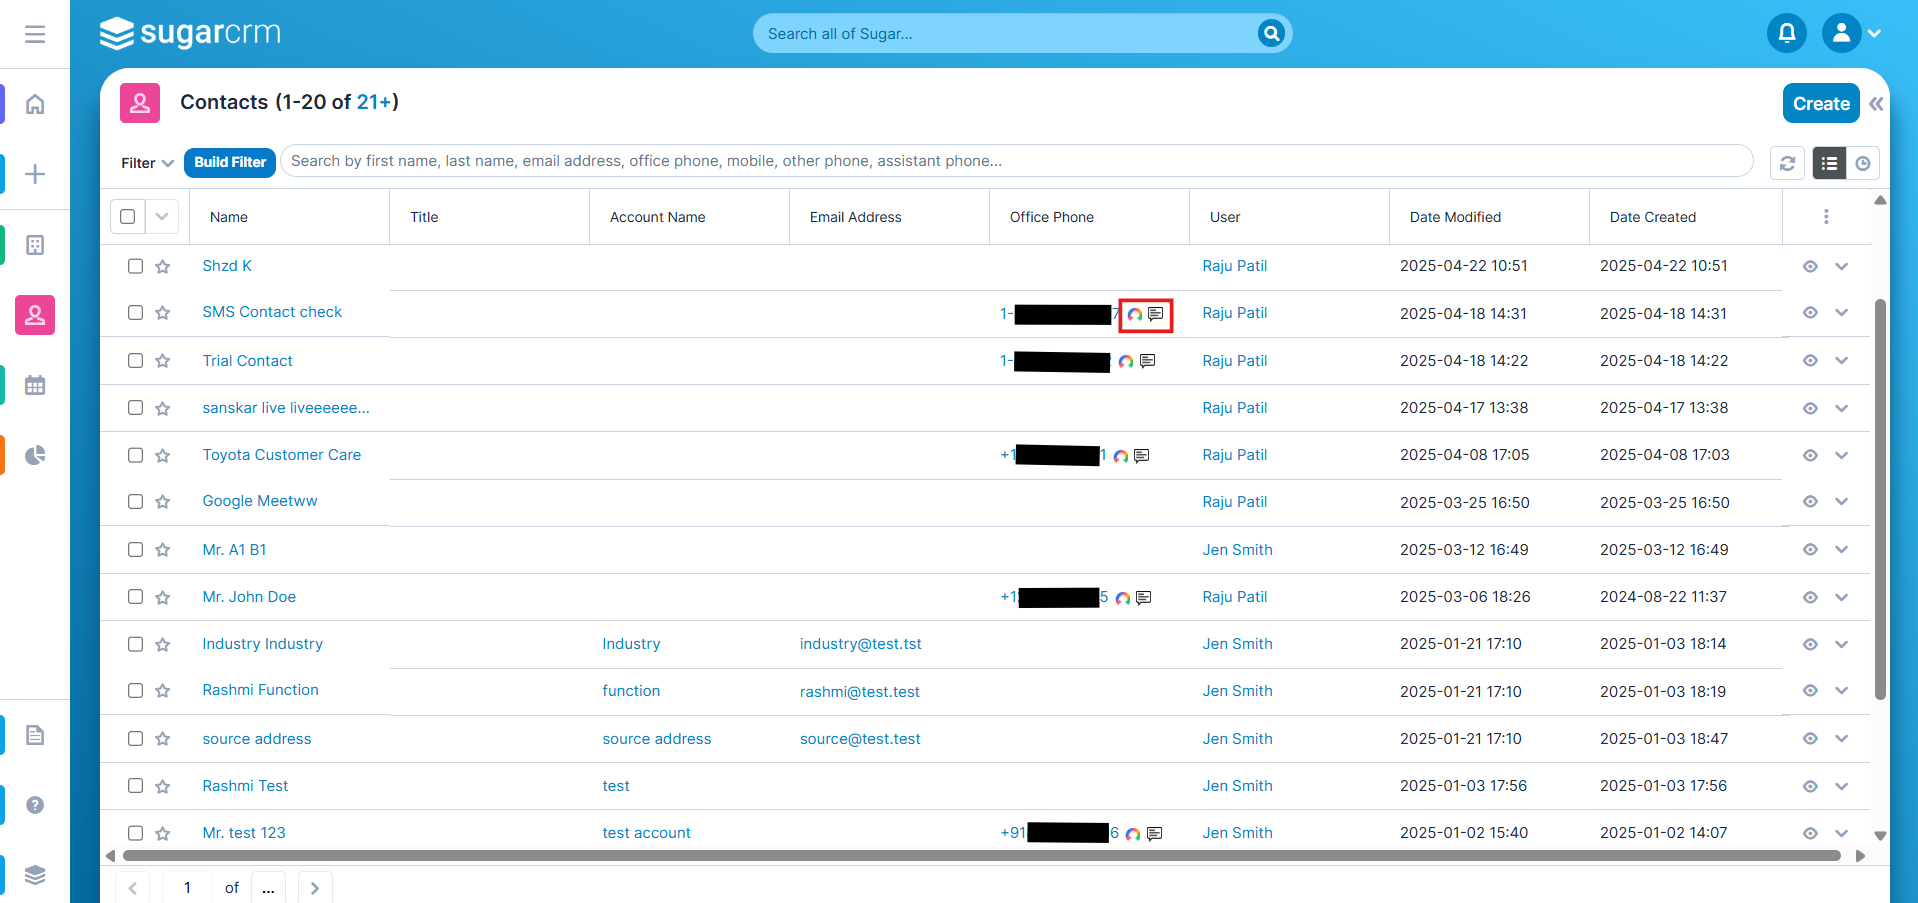Open the Accounts module in the sidebar
This screenshot has height=903, width=1918.
click(x=35, y=245)
